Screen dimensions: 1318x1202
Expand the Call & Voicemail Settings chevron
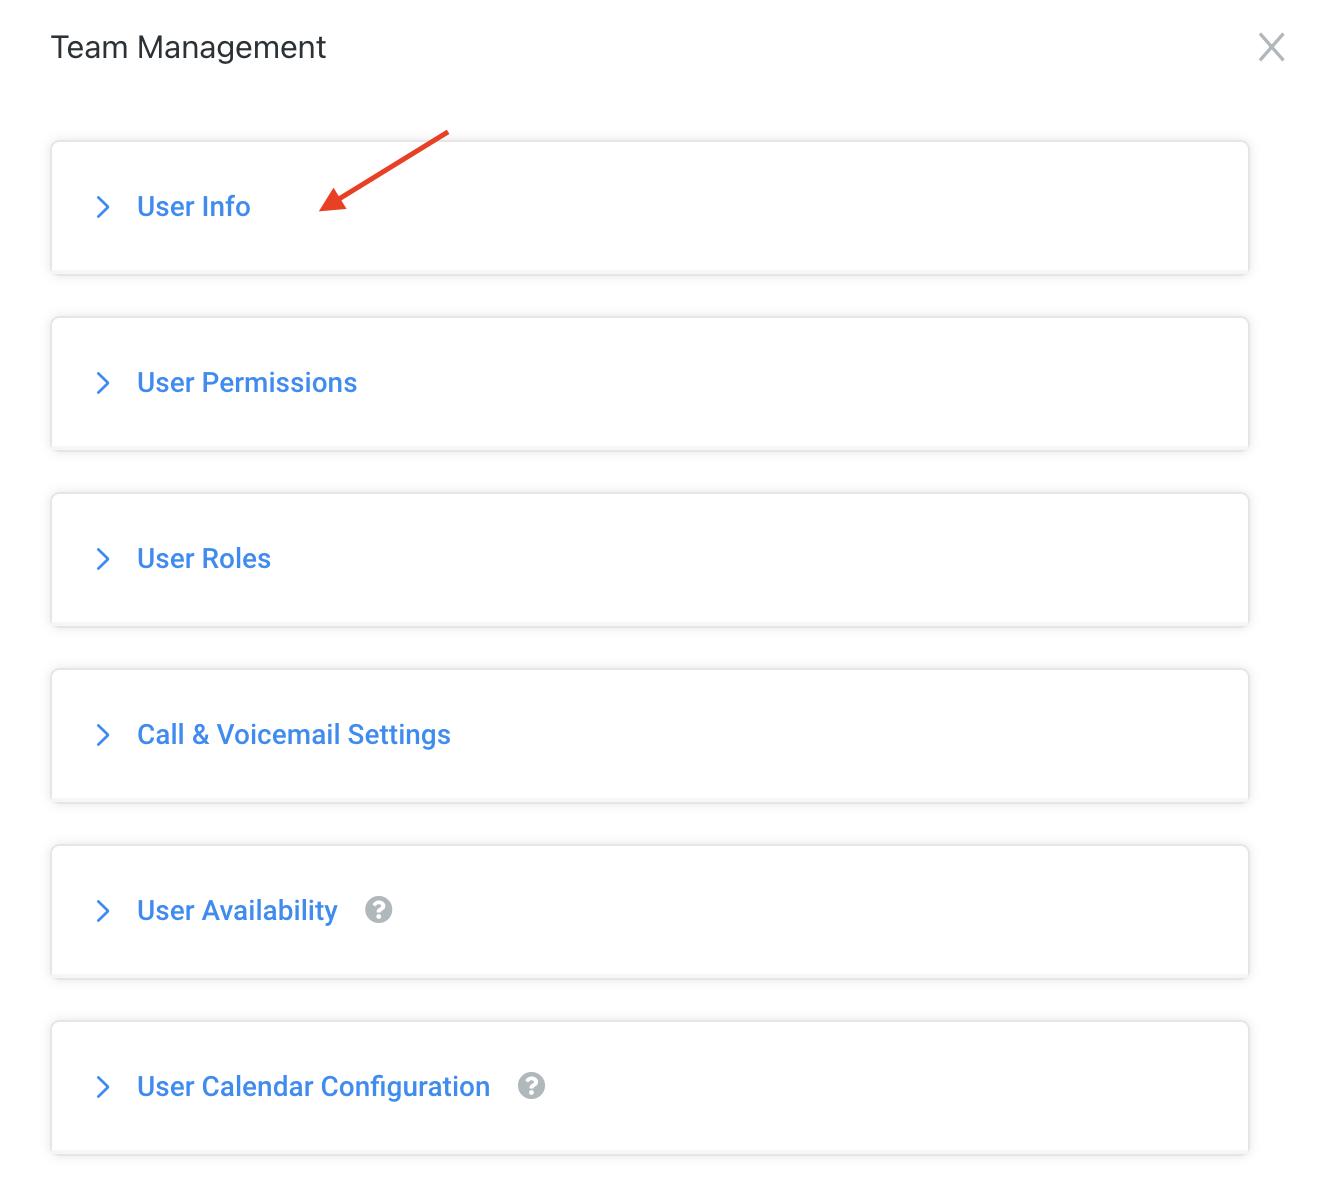tap(102, 735)
